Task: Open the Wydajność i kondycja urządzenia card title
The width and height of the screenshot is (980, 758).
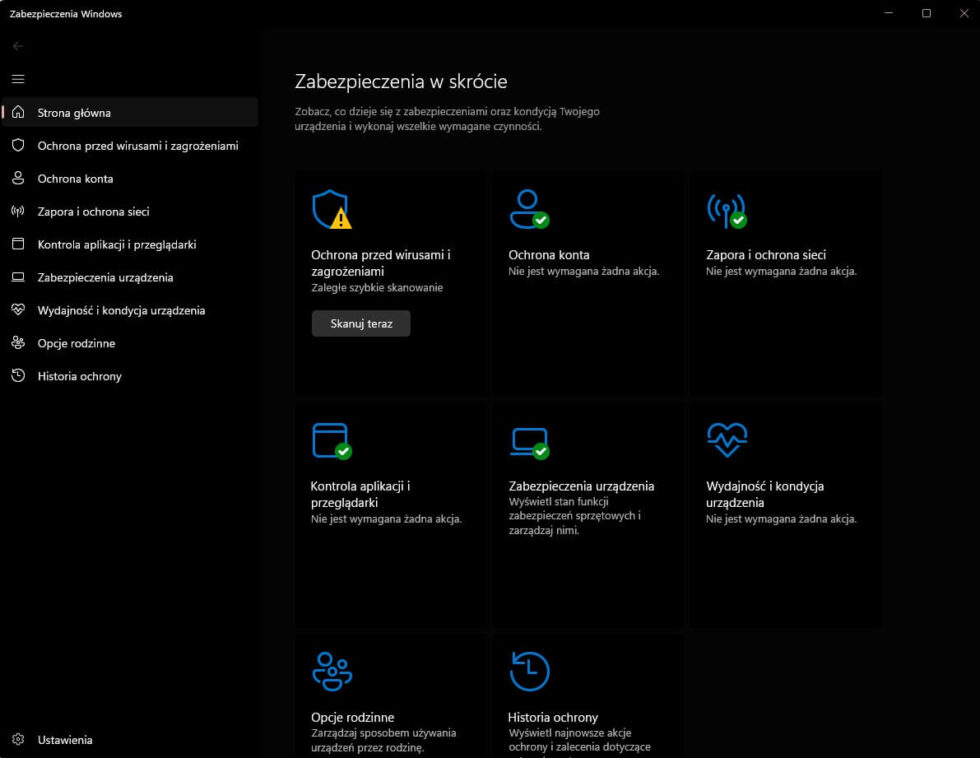Action: [x=765, y=494]
